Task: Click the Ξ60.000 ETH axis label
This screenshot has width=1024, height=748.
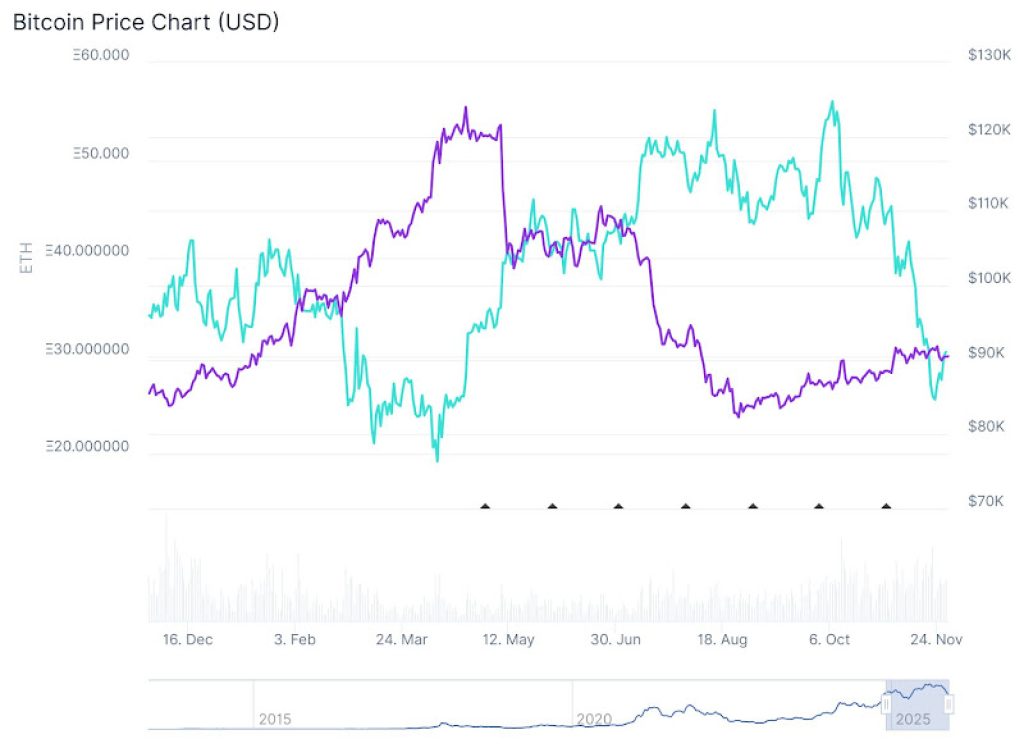Action: (101, 55)
